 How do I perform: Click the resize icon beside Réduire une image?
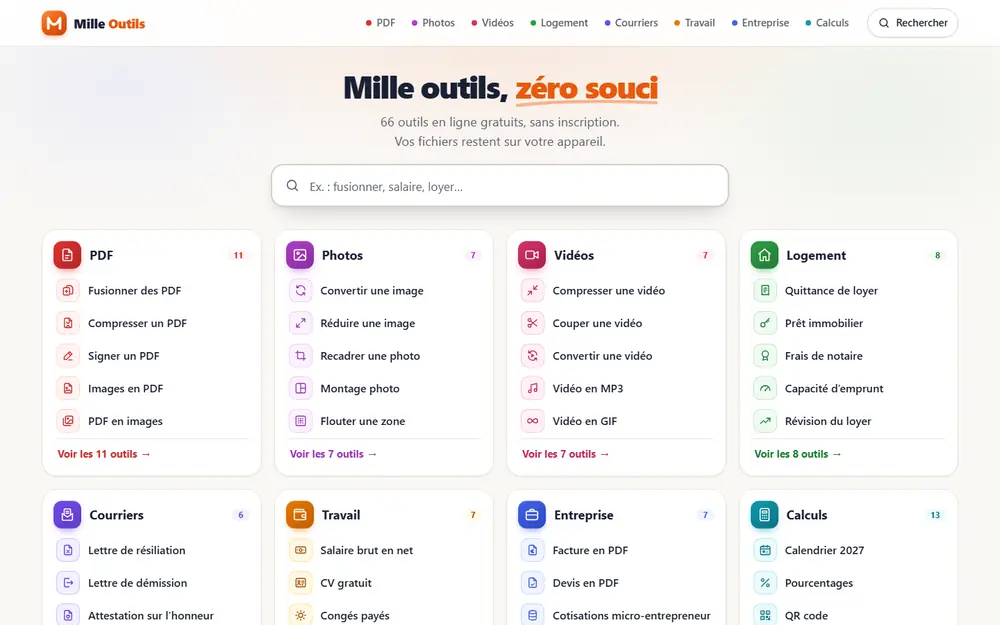tap(300, 323)
